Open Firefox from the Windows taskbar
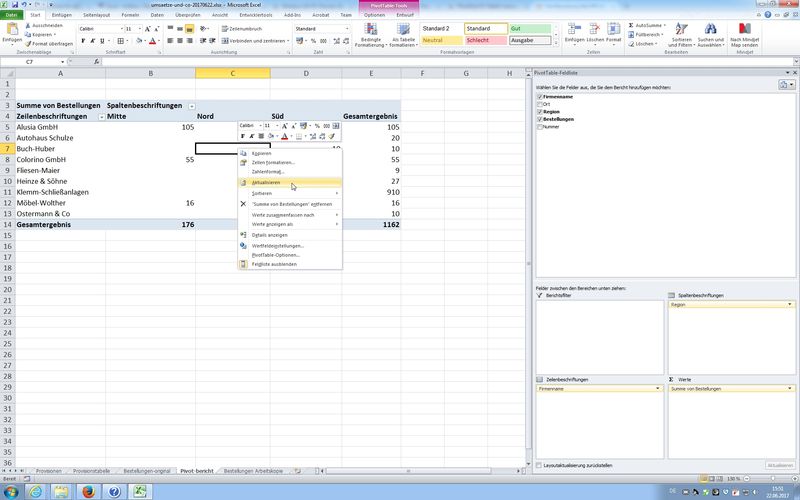800x500 pixels. [x=87, y=491]
